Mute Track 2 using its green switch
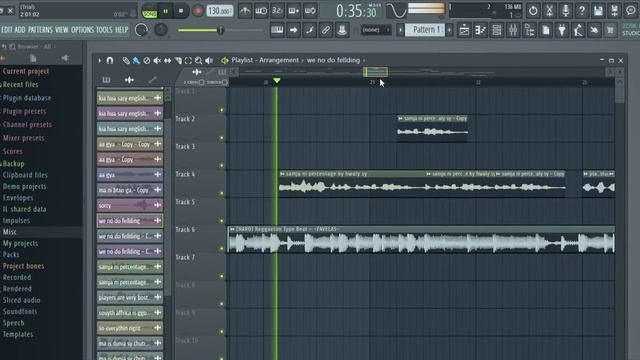Screen dimensions: 640x360 [x=222, y=138]
